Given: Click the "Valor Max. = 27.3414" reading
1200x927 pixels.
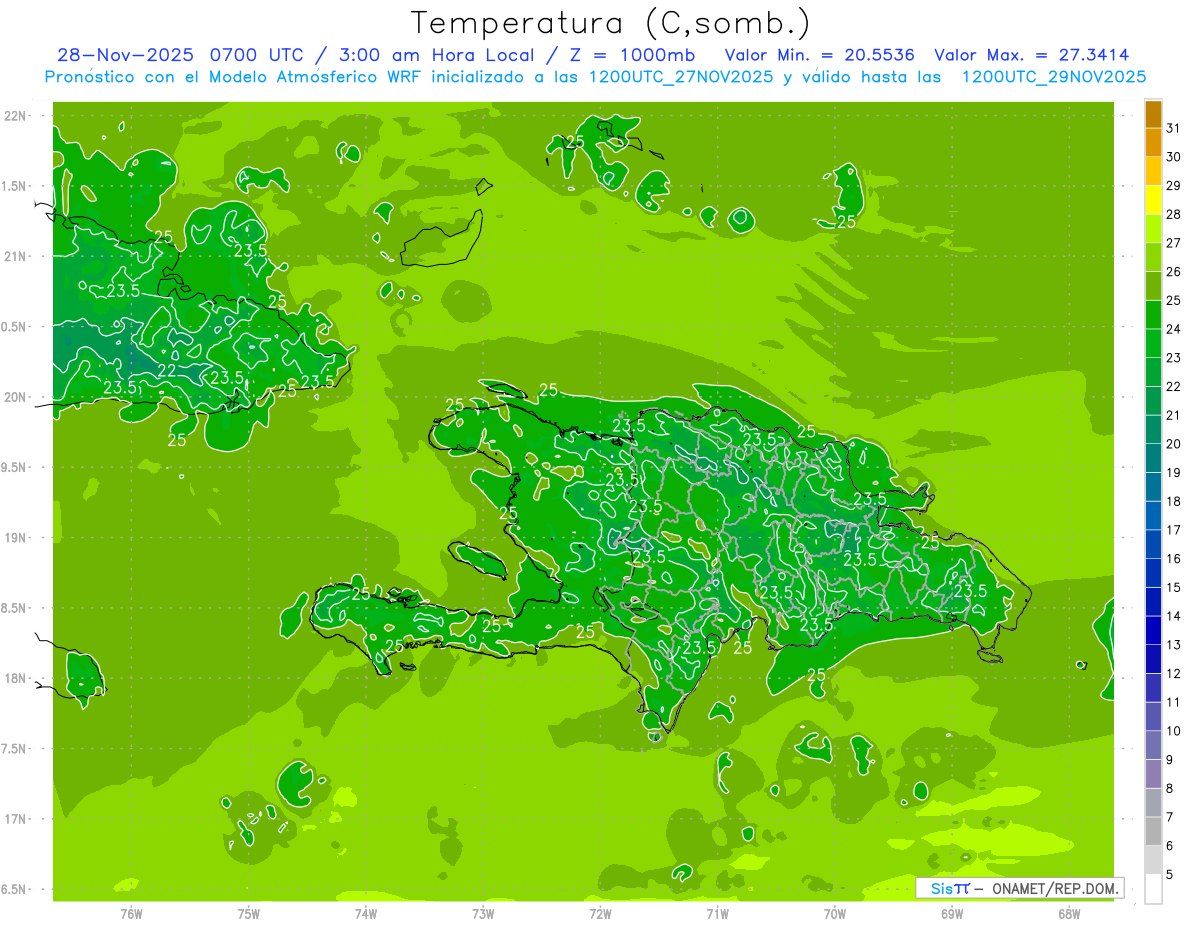Looking at the screenshot, I should [1031, 54].
